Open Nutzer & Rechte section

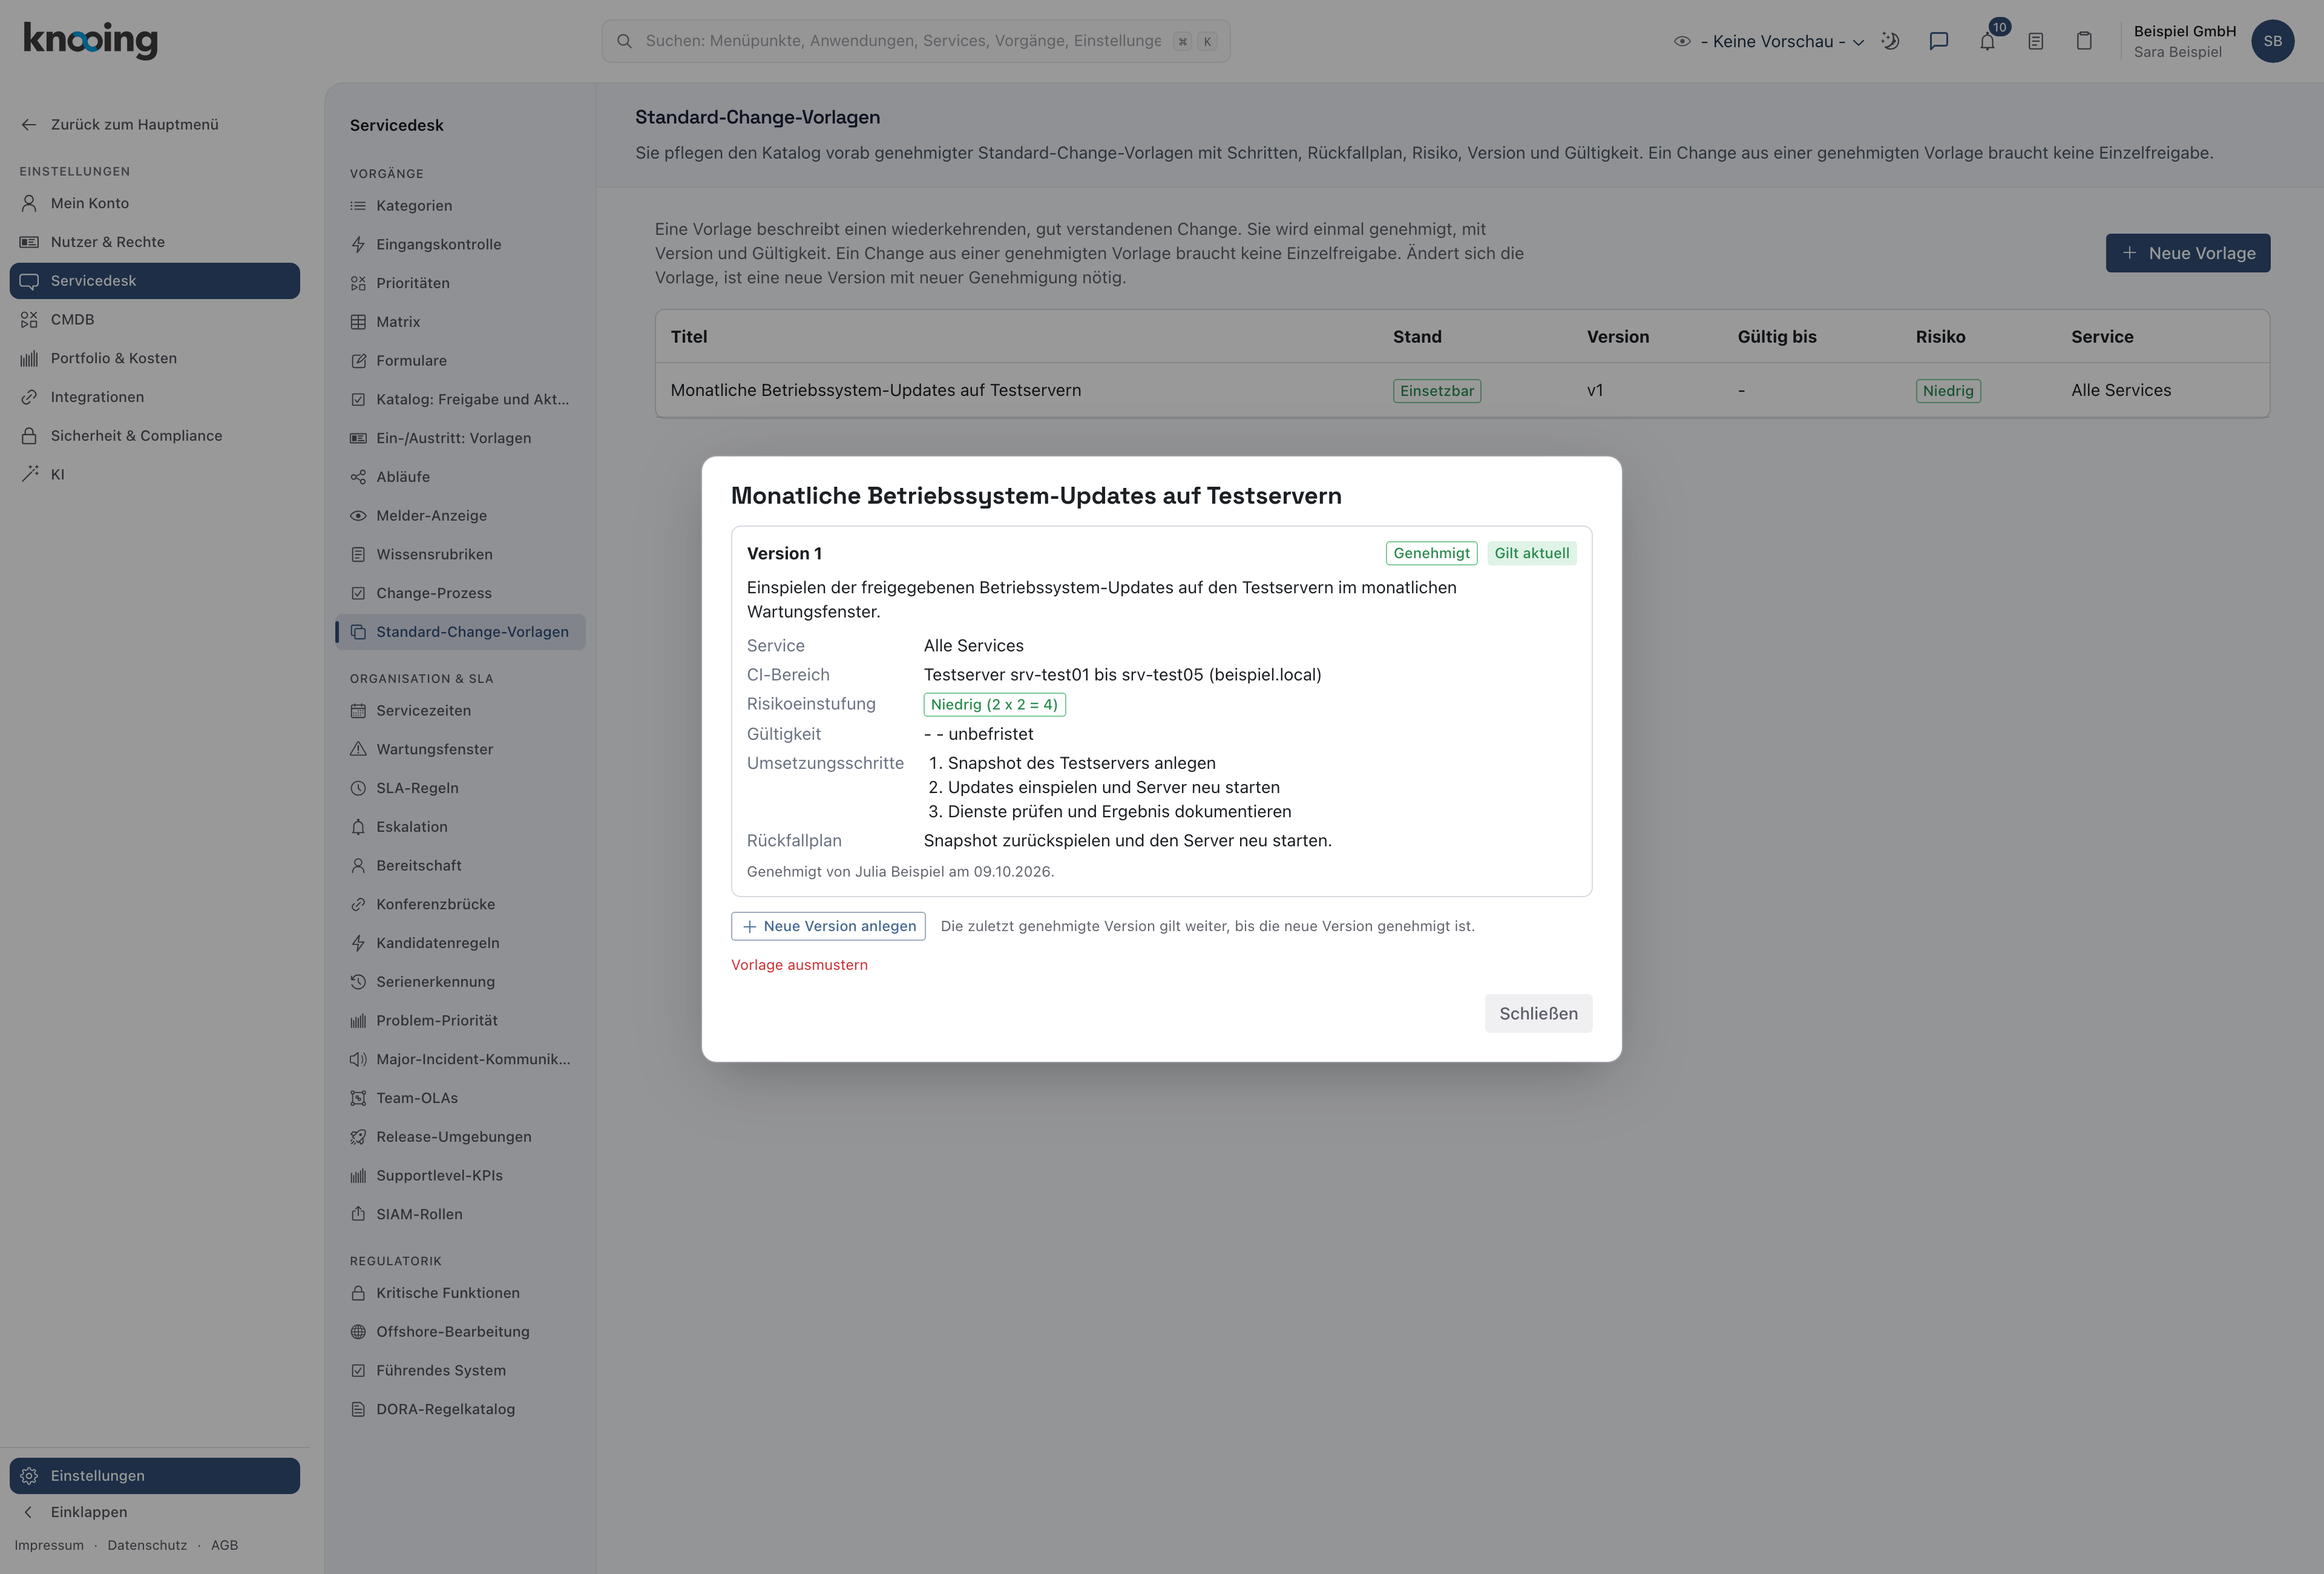coord(155,242)
